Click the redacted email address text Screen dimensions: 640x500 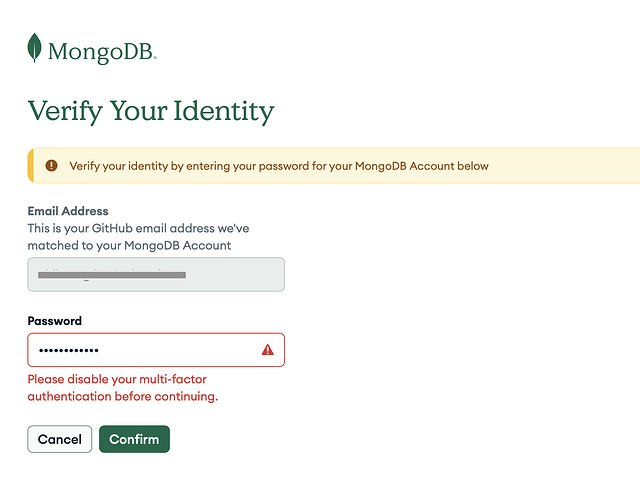click(111, 273)
